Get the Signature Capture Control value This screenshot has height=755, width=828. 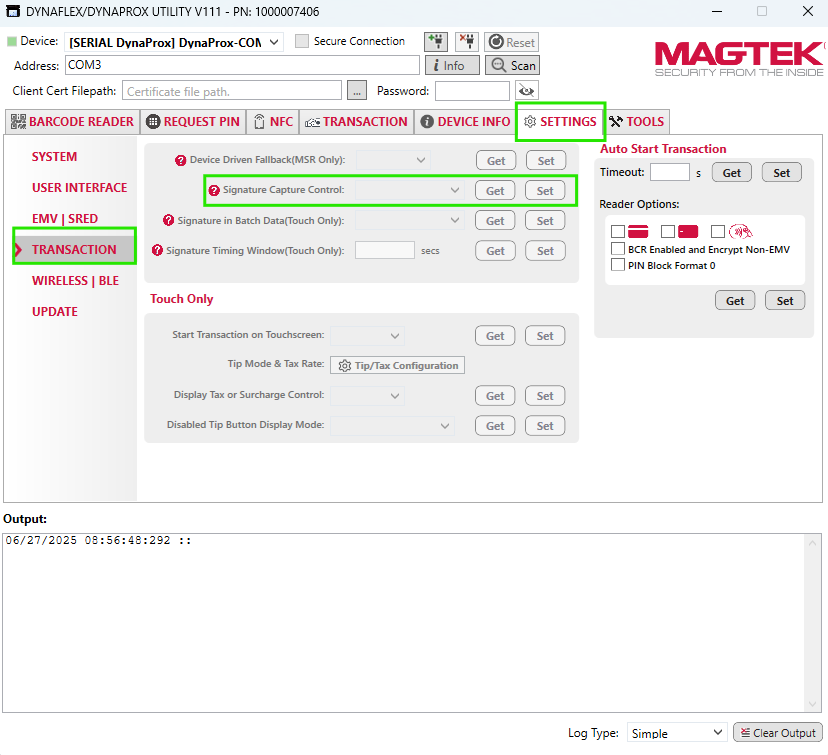495,191
